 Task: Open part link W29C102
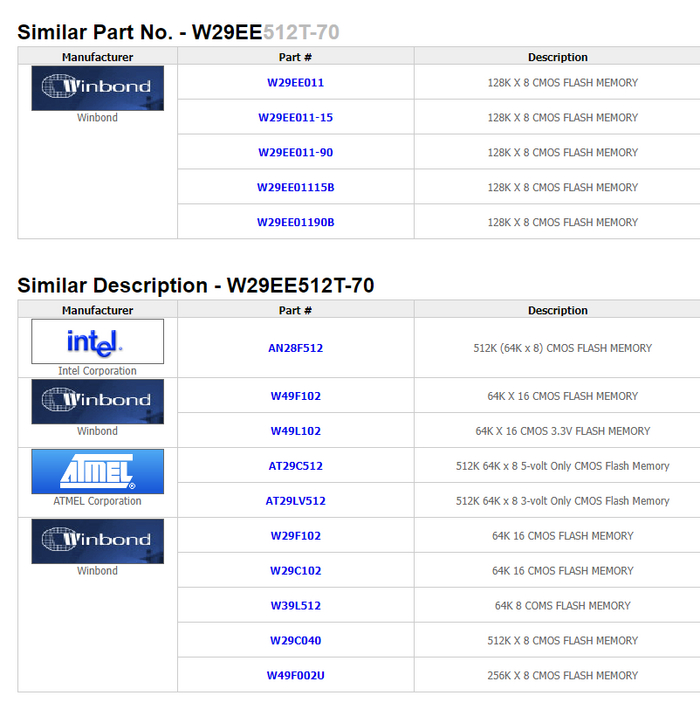[295, 571]
